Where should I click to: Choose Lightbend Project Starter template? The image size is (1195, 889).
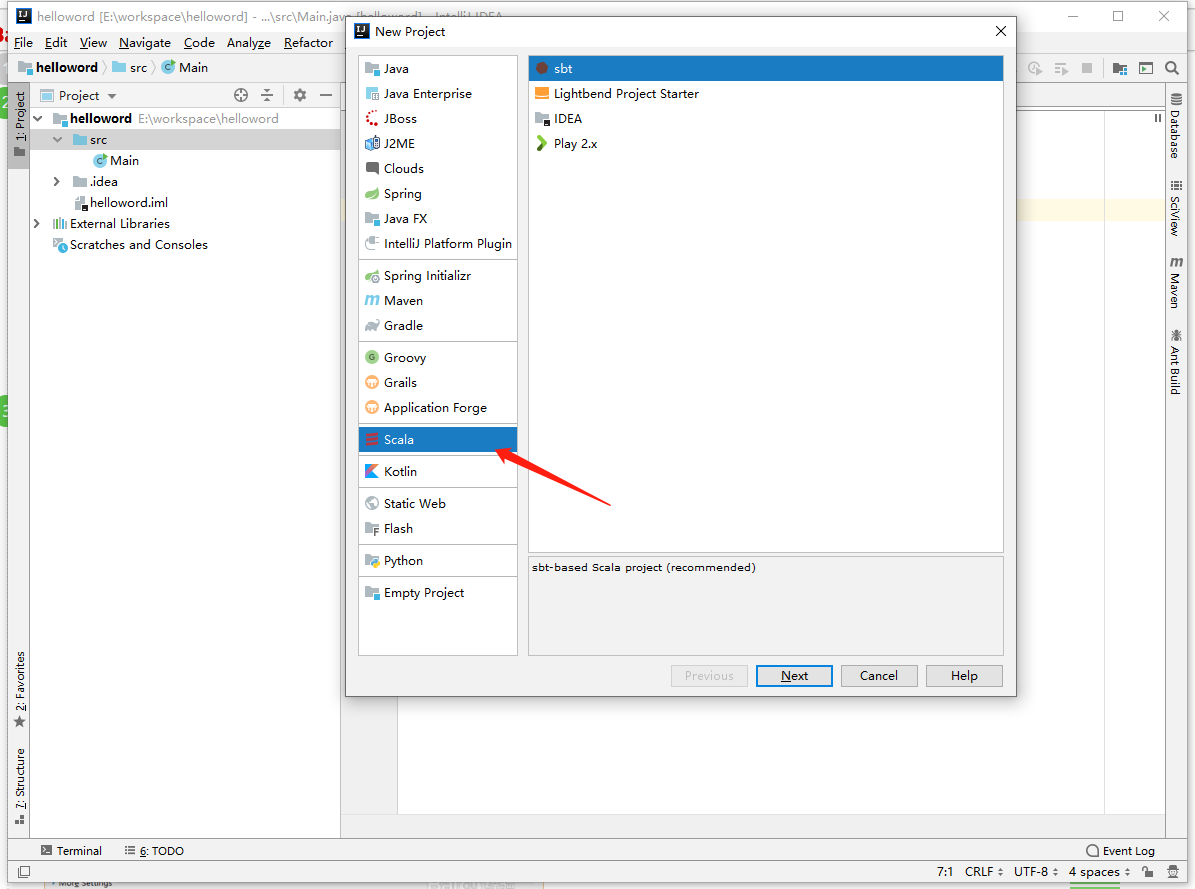[765, 94]
